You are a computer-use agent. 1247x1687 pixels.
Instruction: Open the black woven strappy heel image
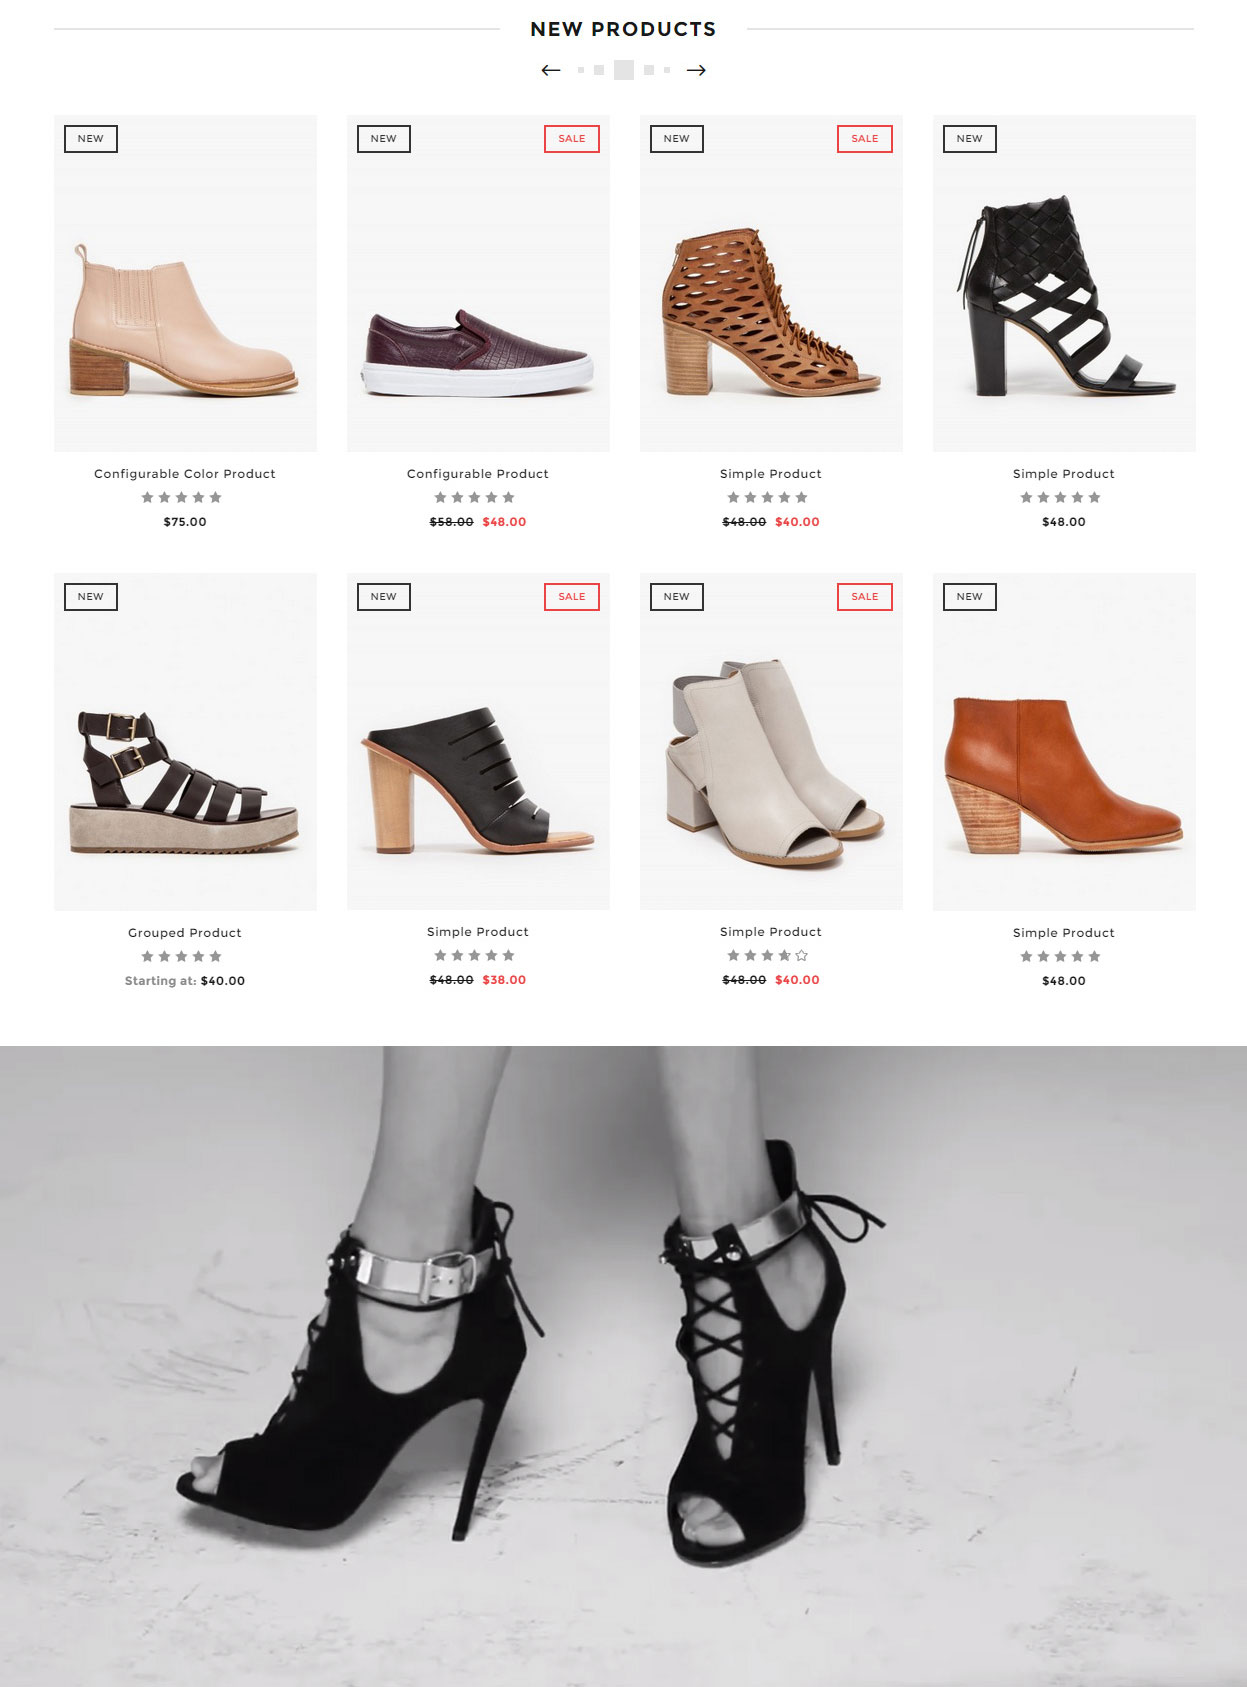click(x=1064, y=283)
